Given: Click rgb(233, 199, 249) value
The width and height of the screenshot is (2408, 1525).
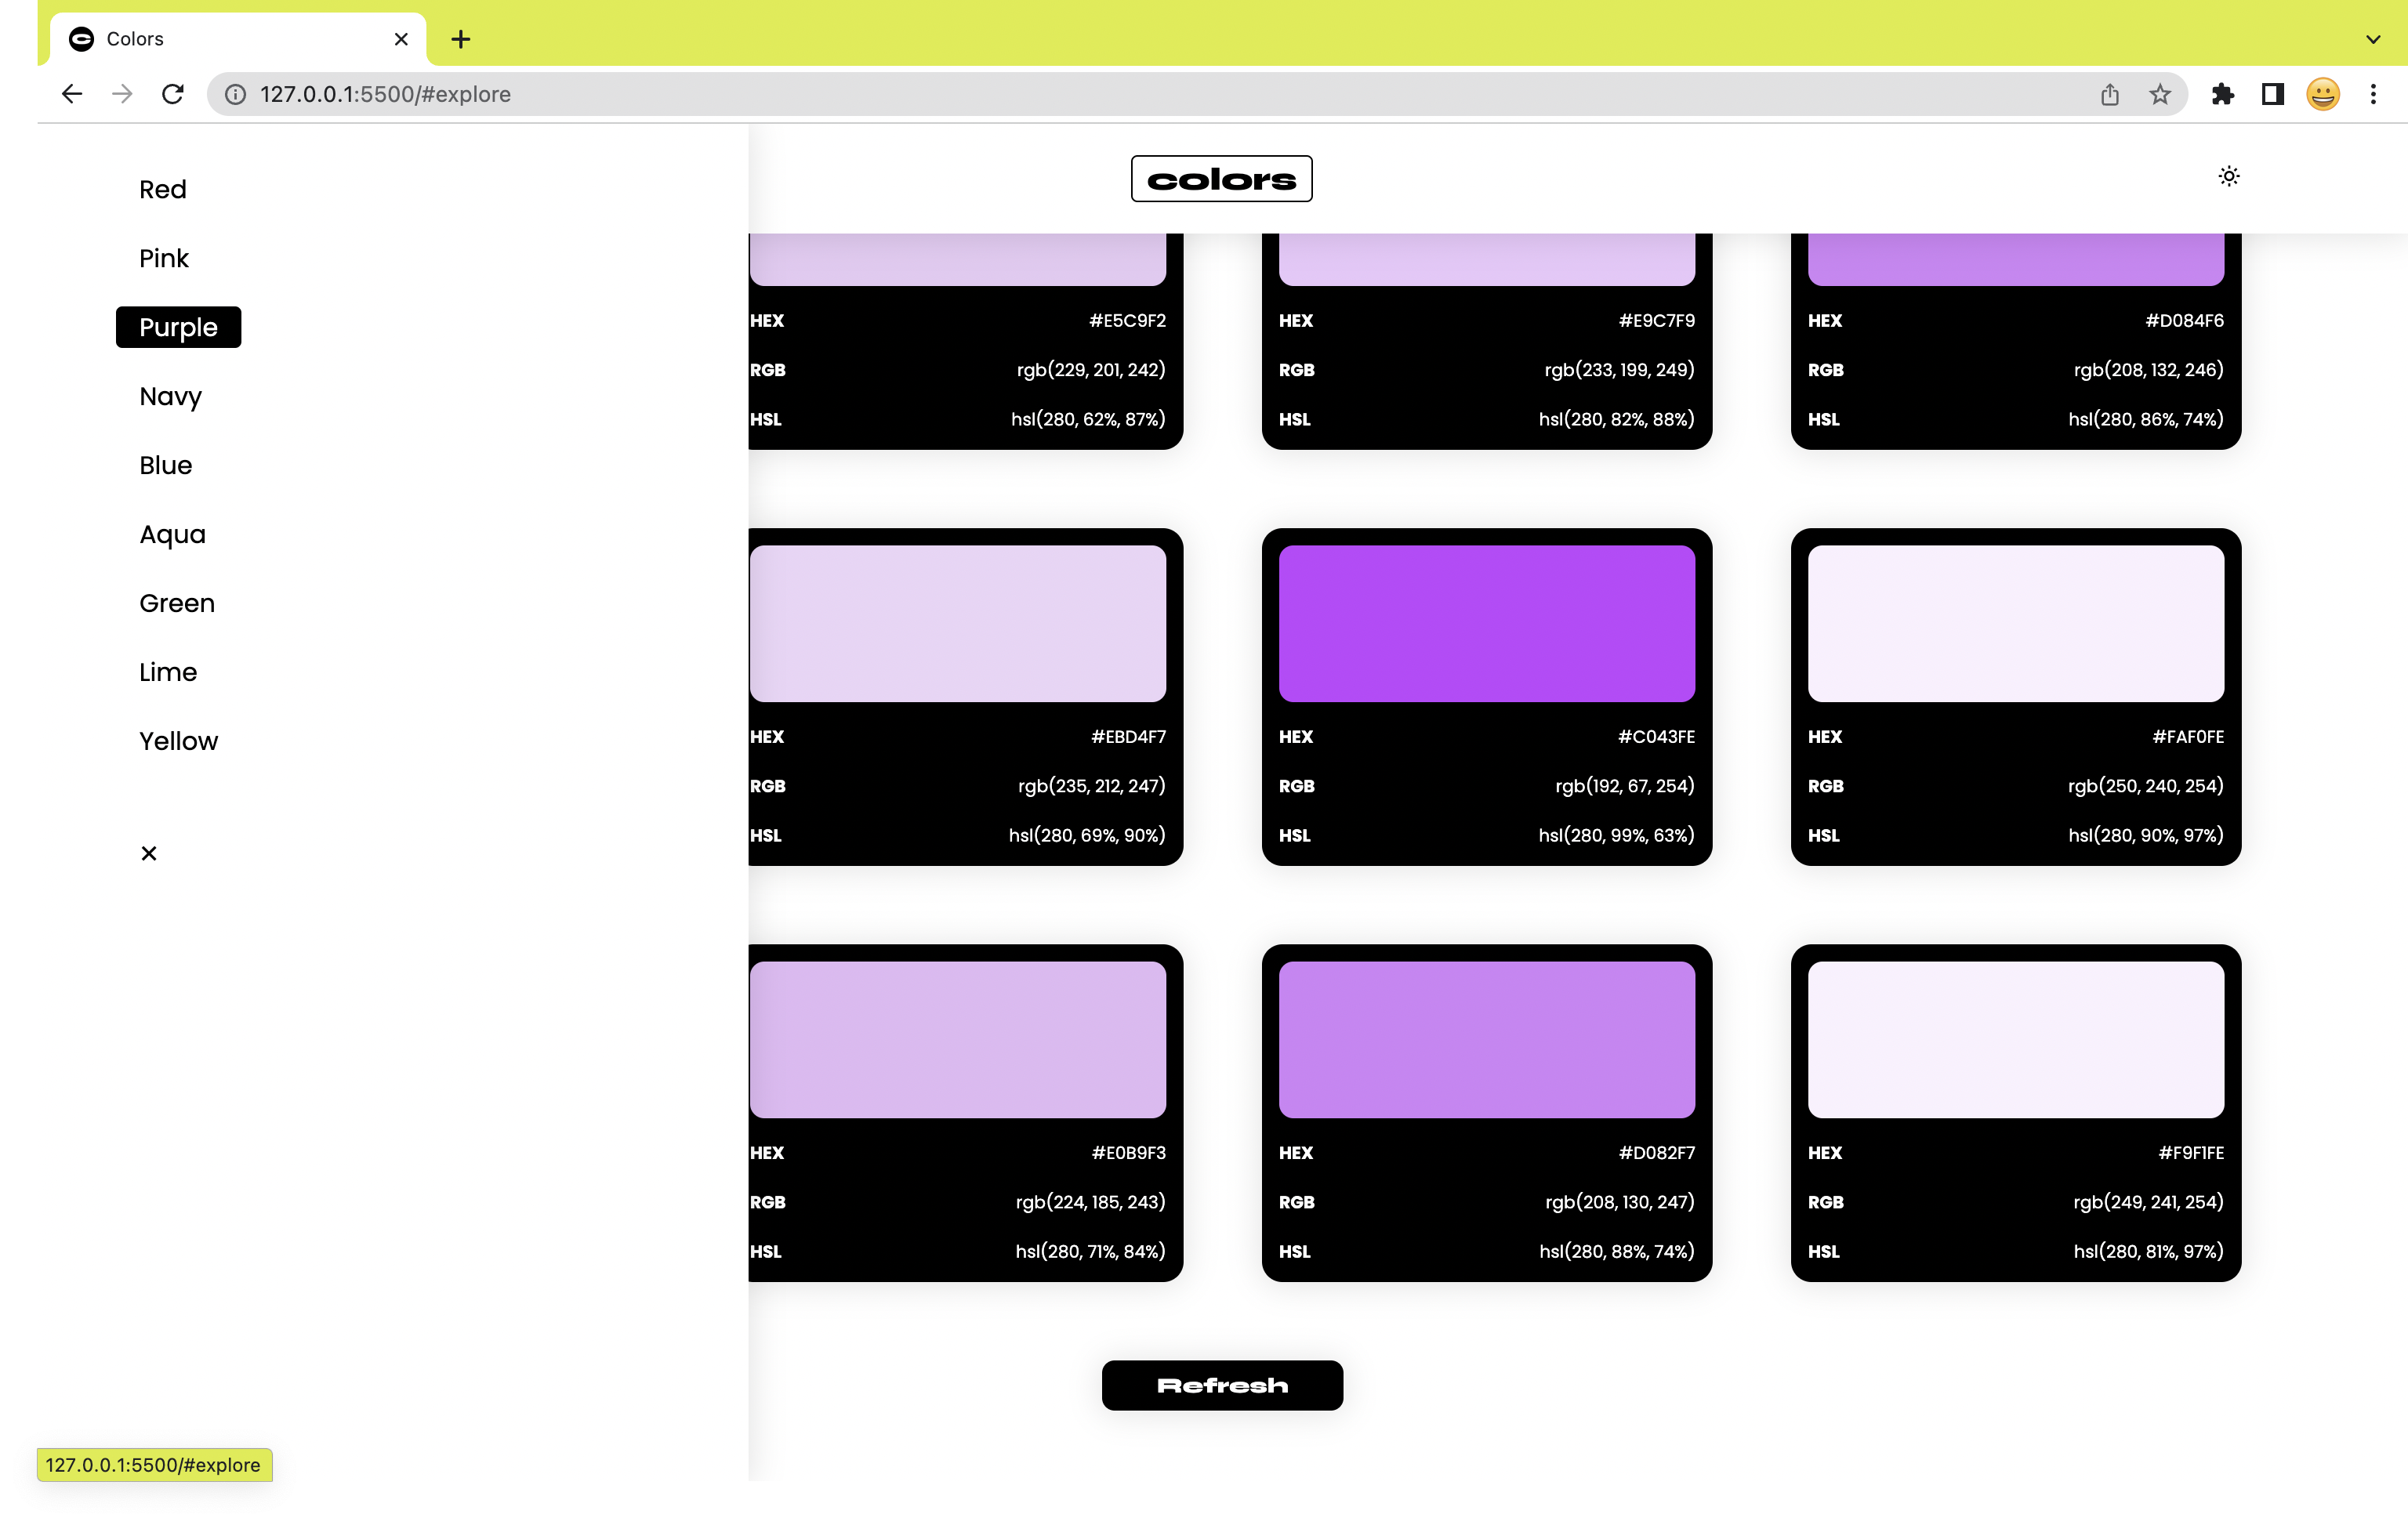Looking at the screenshot, I should coord(1619,369).
